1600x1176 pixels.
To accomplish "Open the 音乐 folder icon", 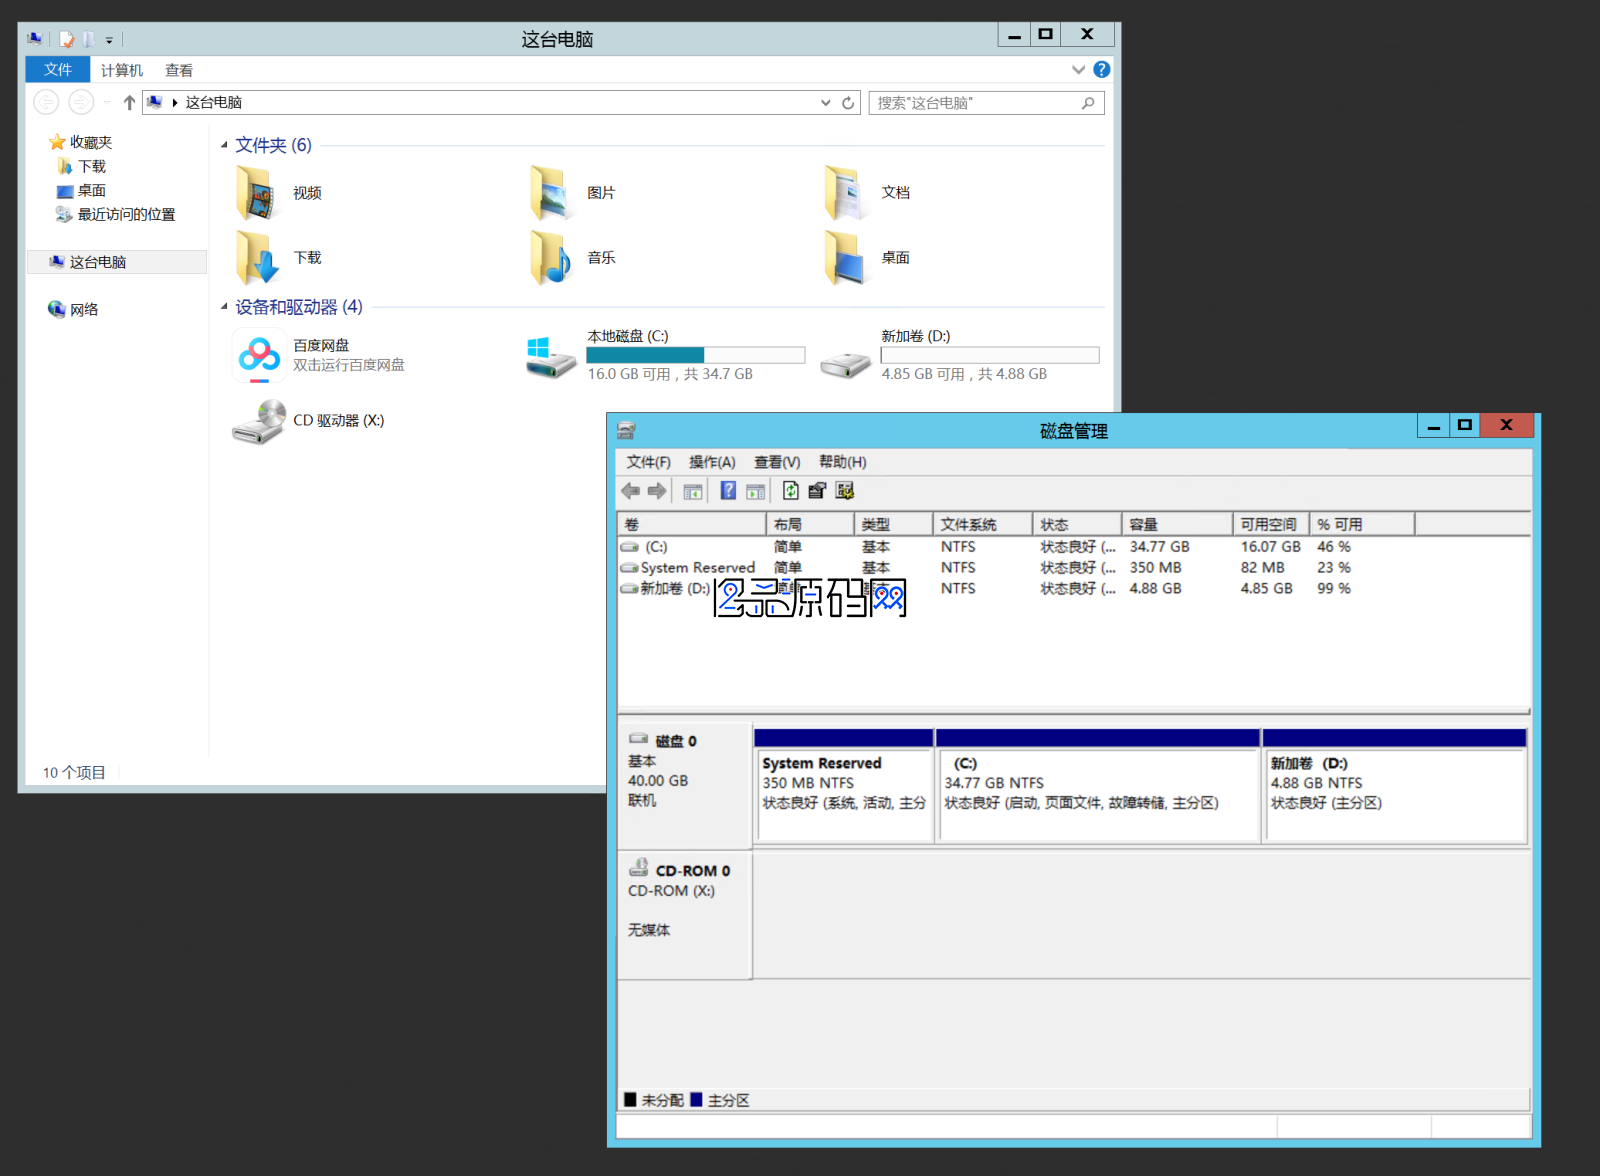I will tap(551, 258).
